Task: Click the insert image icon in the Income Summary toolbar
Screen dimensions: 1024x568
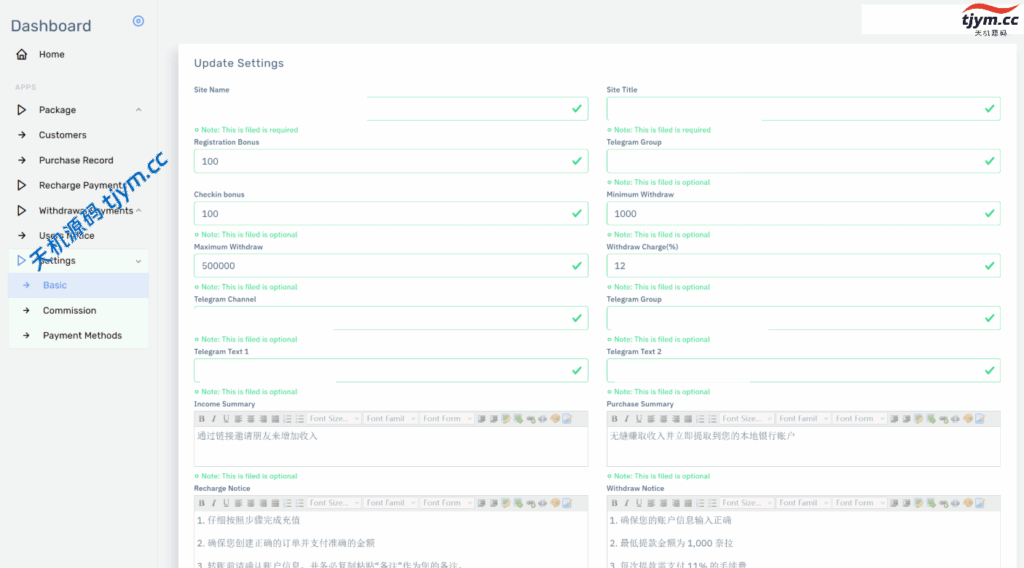Action: [568, 419]
